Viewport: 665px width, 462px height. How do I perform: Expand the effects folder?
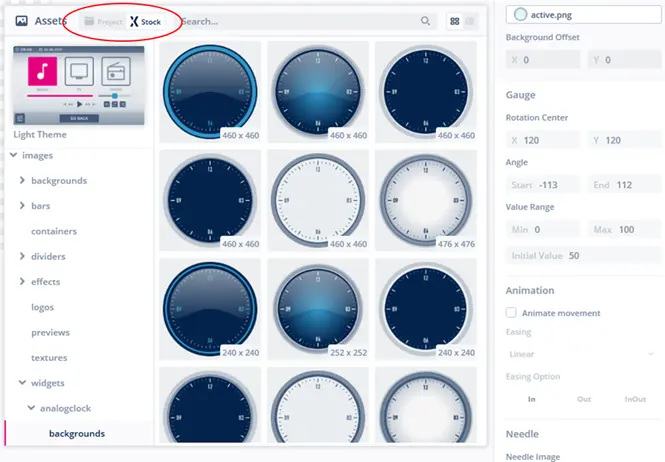(23, 282)
